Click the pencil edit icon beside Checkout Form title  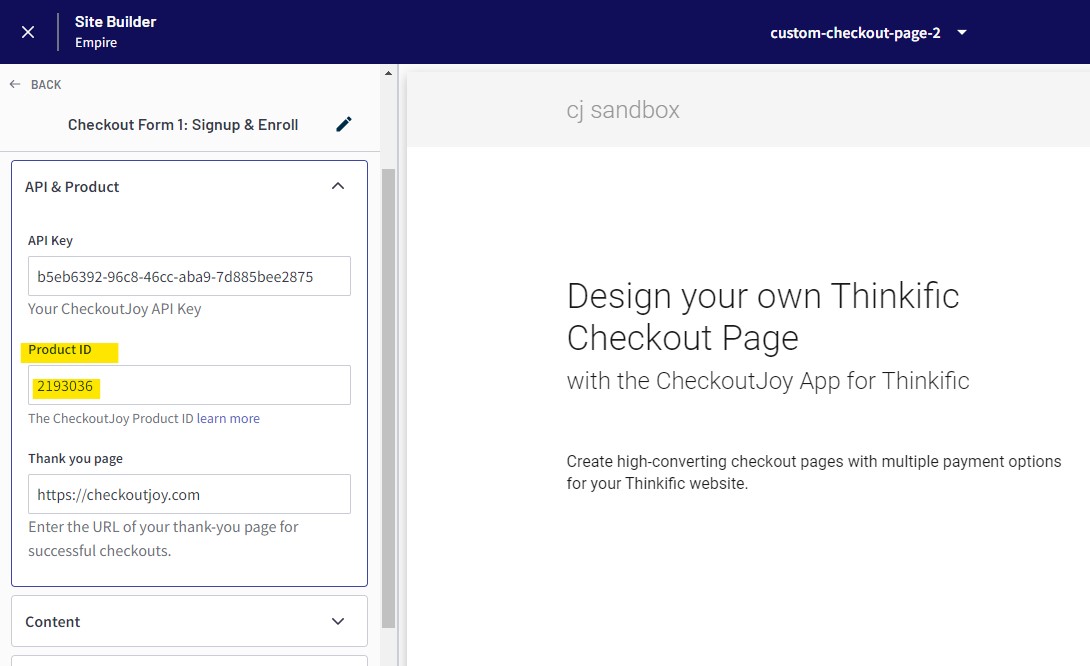coord(343,124)
